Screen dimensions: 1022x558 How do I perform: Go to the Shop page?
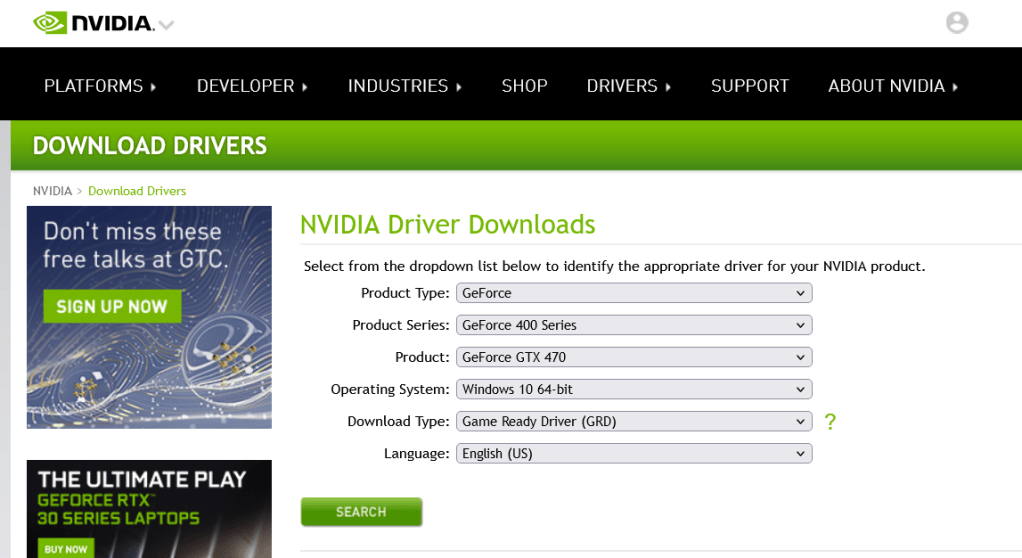[x=524, y=86]
